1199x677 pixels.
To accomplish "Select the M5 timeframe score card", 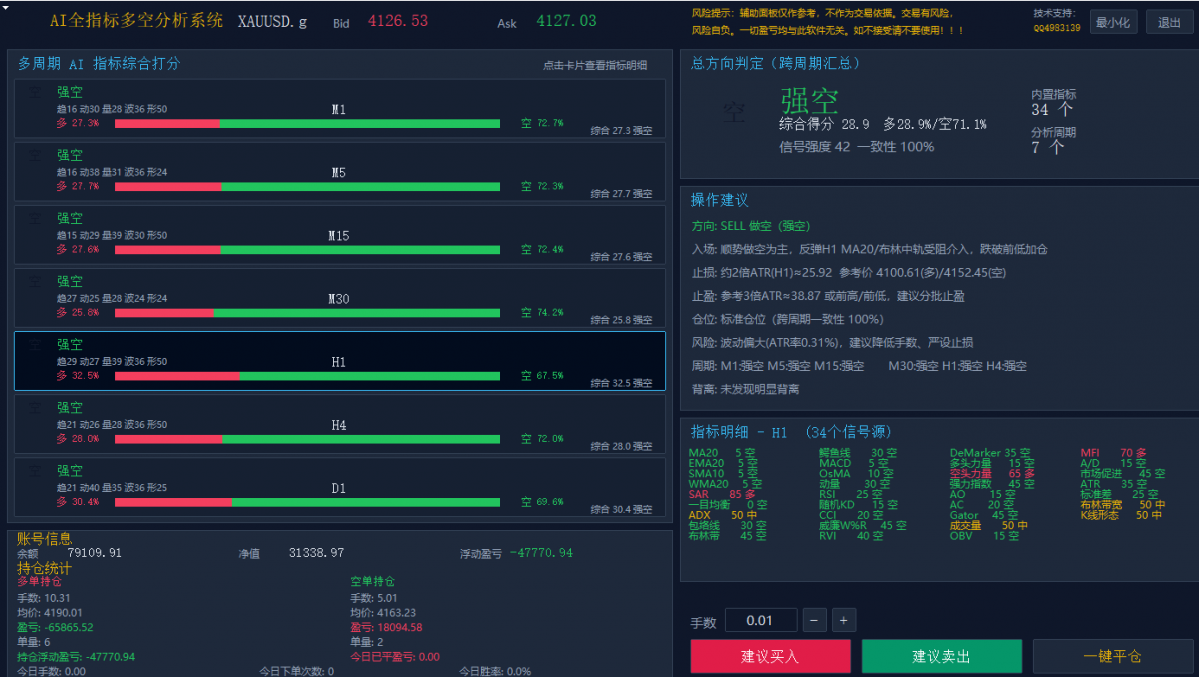I will [340, 172].
